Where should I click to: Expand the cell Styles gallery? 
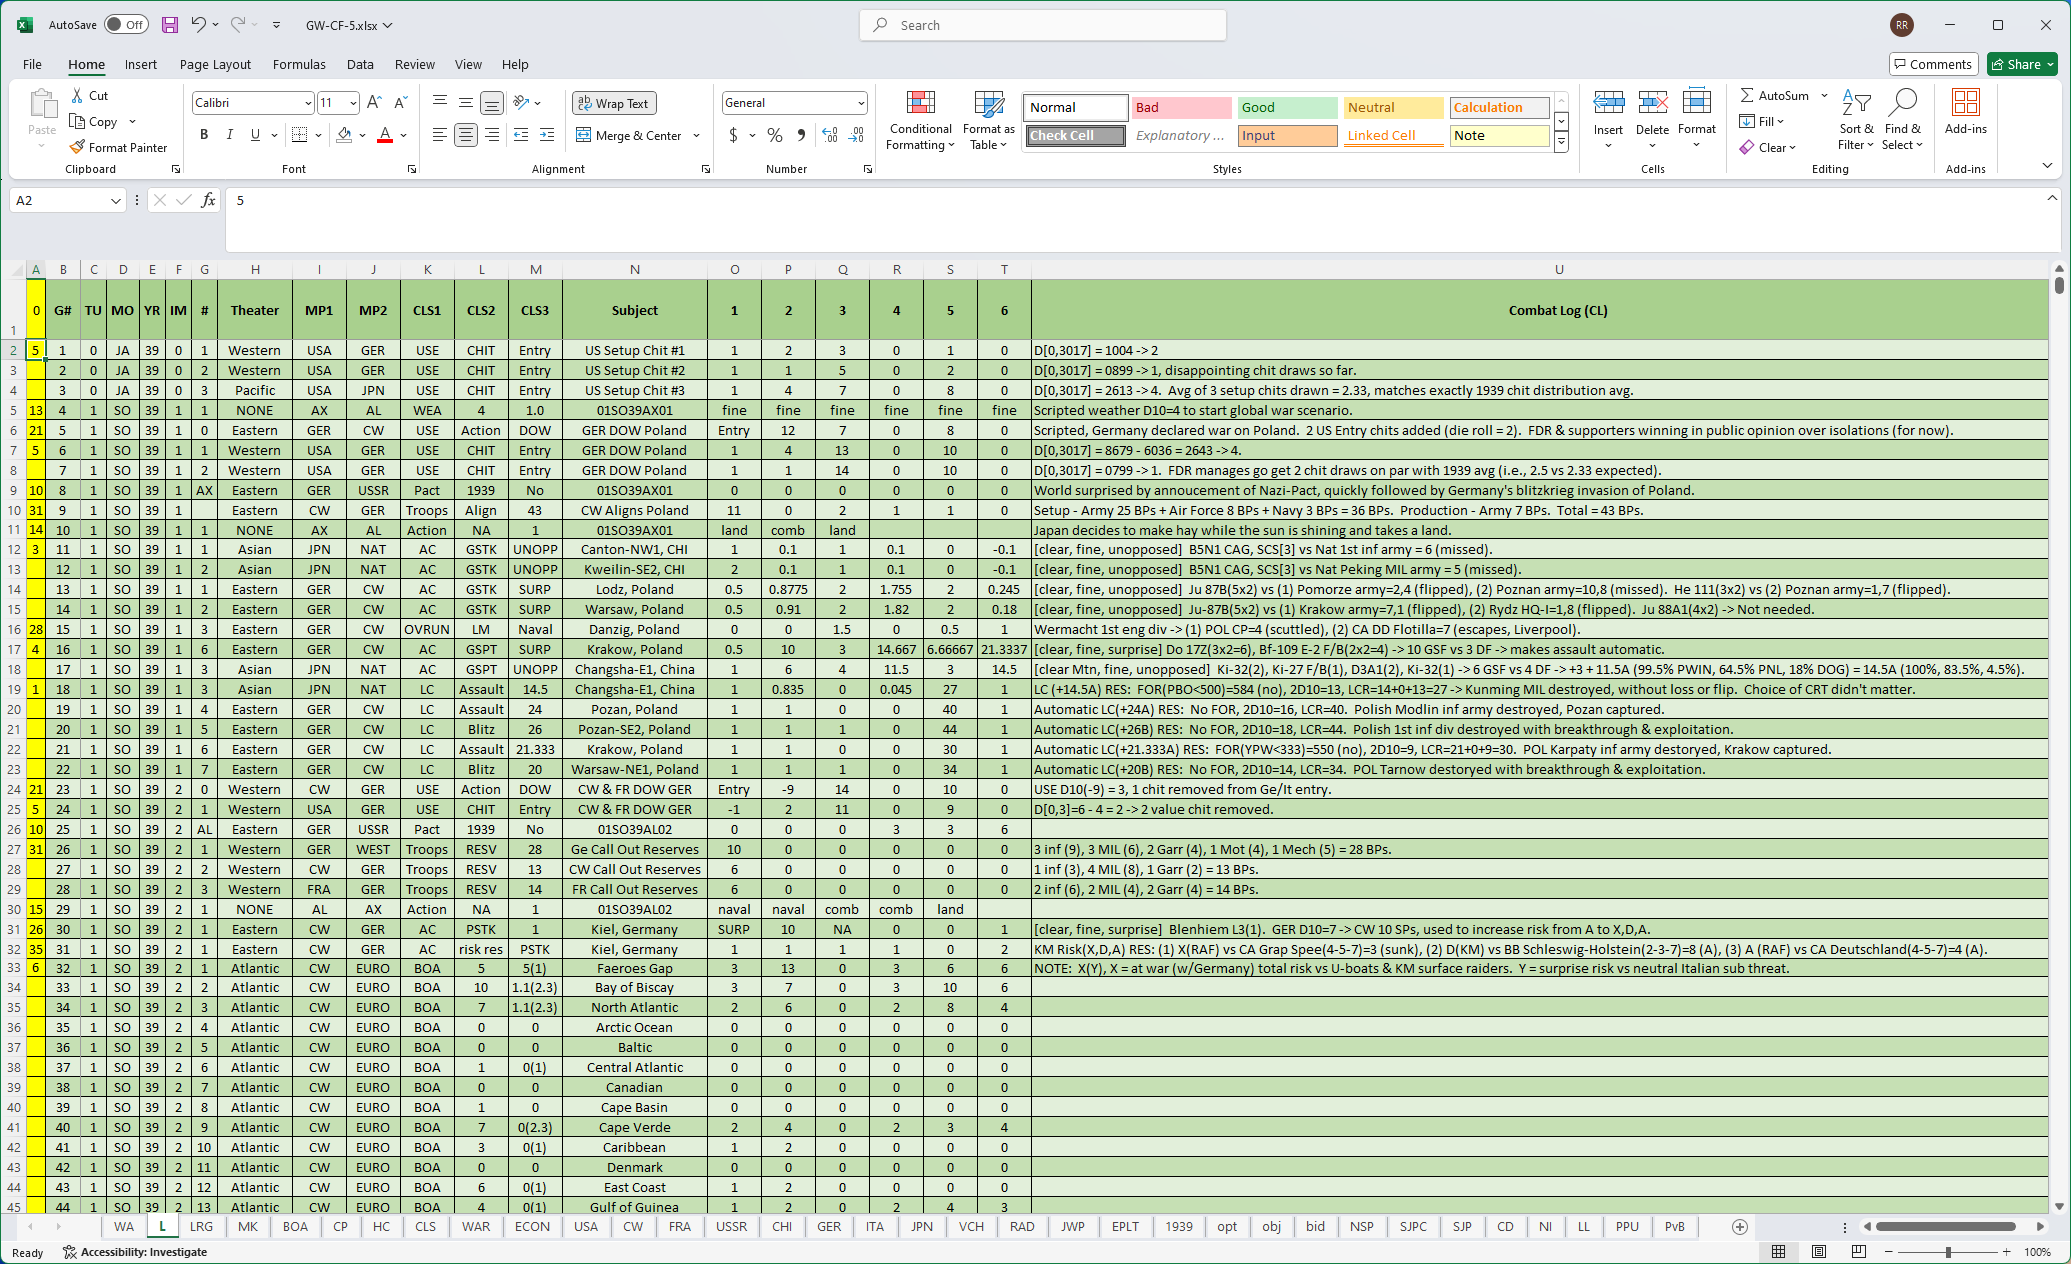tap(1561, 142)
